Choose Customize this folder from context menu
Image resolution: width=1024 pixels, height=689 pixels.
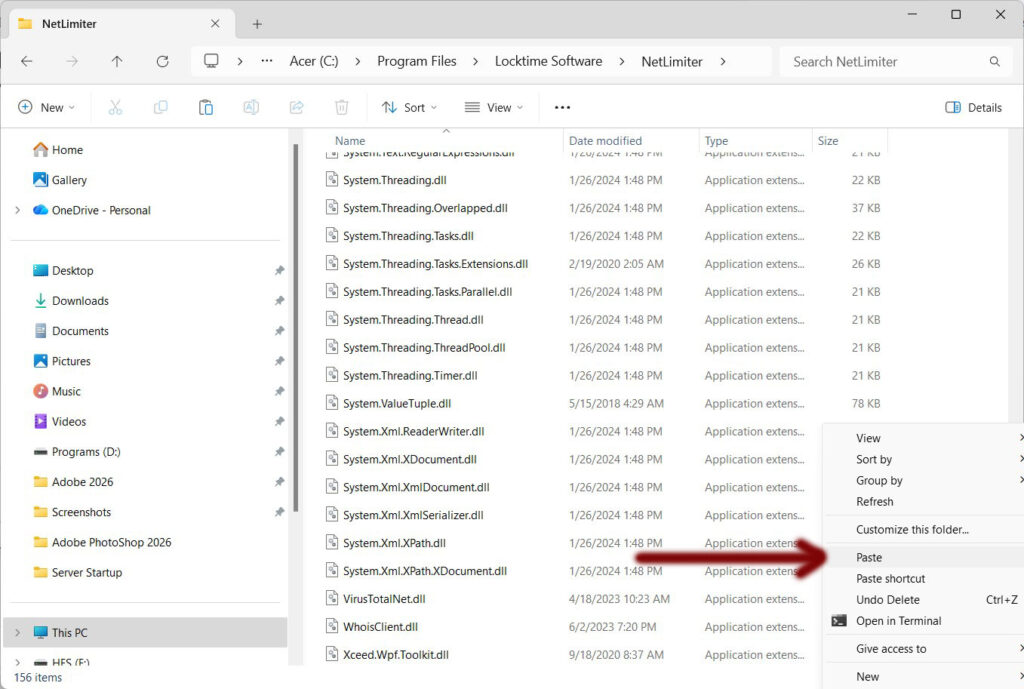[912, 530]
